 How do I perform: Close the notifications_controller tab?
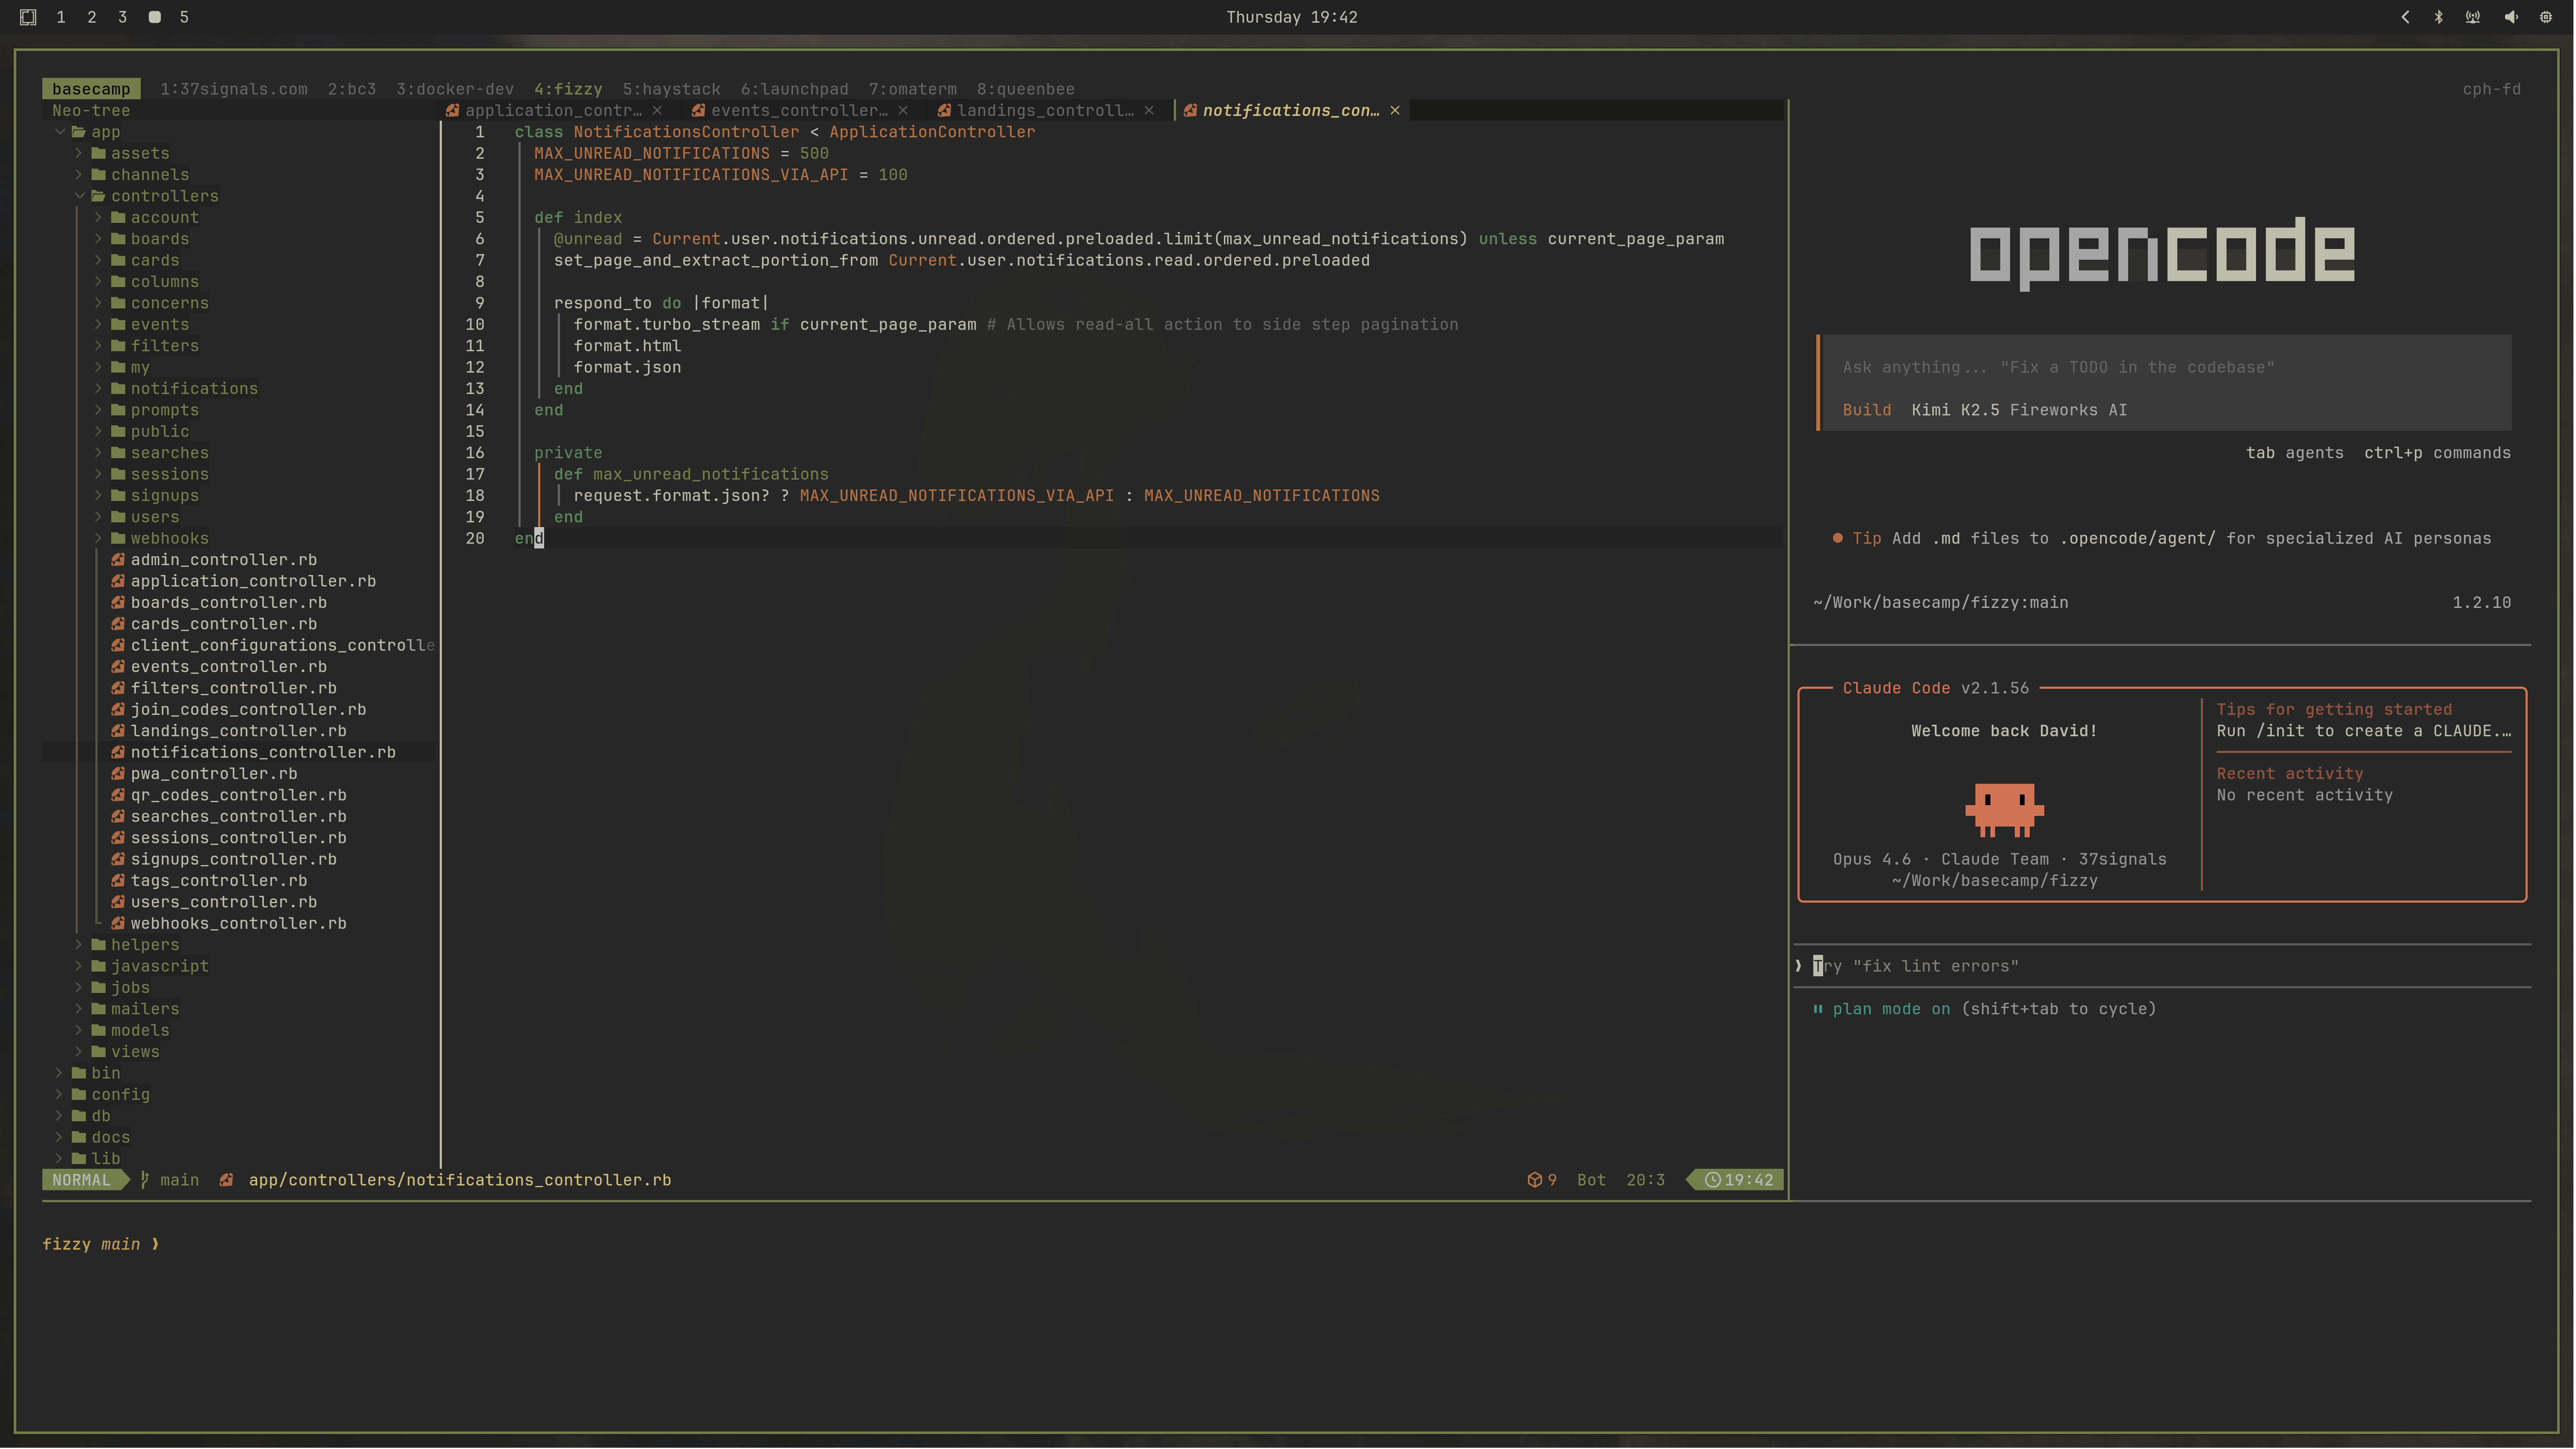1395,111
